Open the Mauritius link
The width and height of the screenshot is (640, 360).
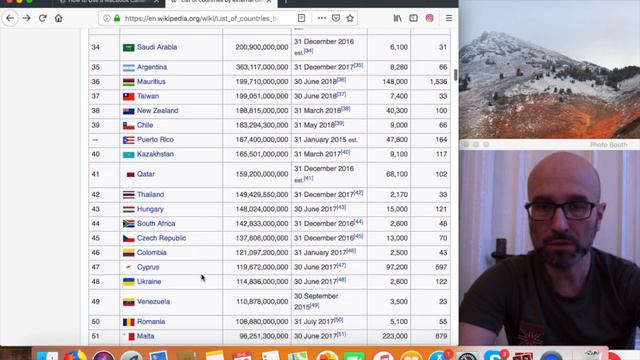point(151,82)
